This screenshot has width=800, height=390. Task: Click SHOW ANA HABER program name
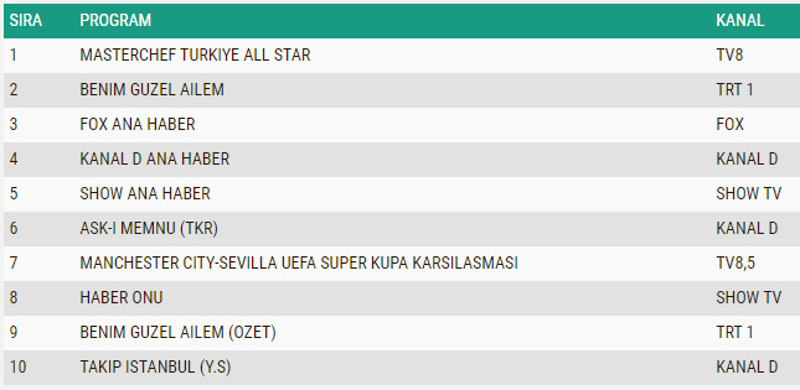pos(145,194)
